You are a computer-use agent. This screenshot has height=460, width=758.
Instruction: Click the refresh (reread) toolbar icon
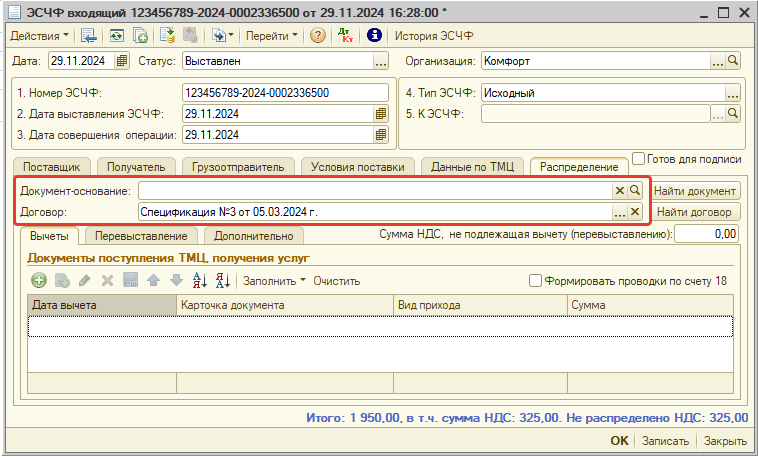(117, 35)
